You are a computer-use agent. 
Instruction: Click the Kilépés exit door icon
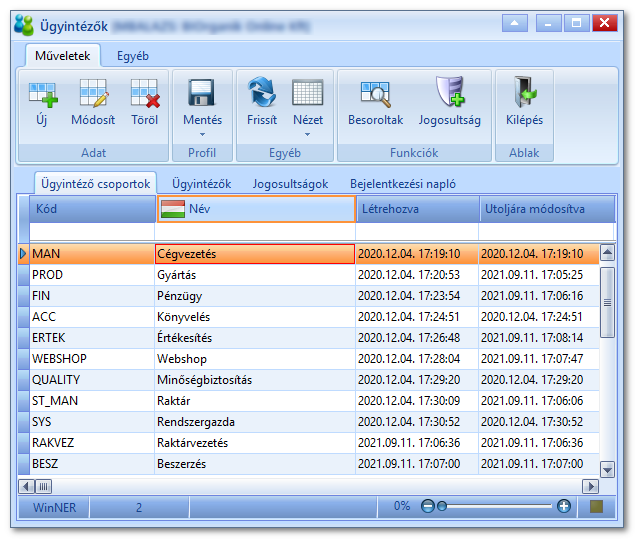pos(524,92)
